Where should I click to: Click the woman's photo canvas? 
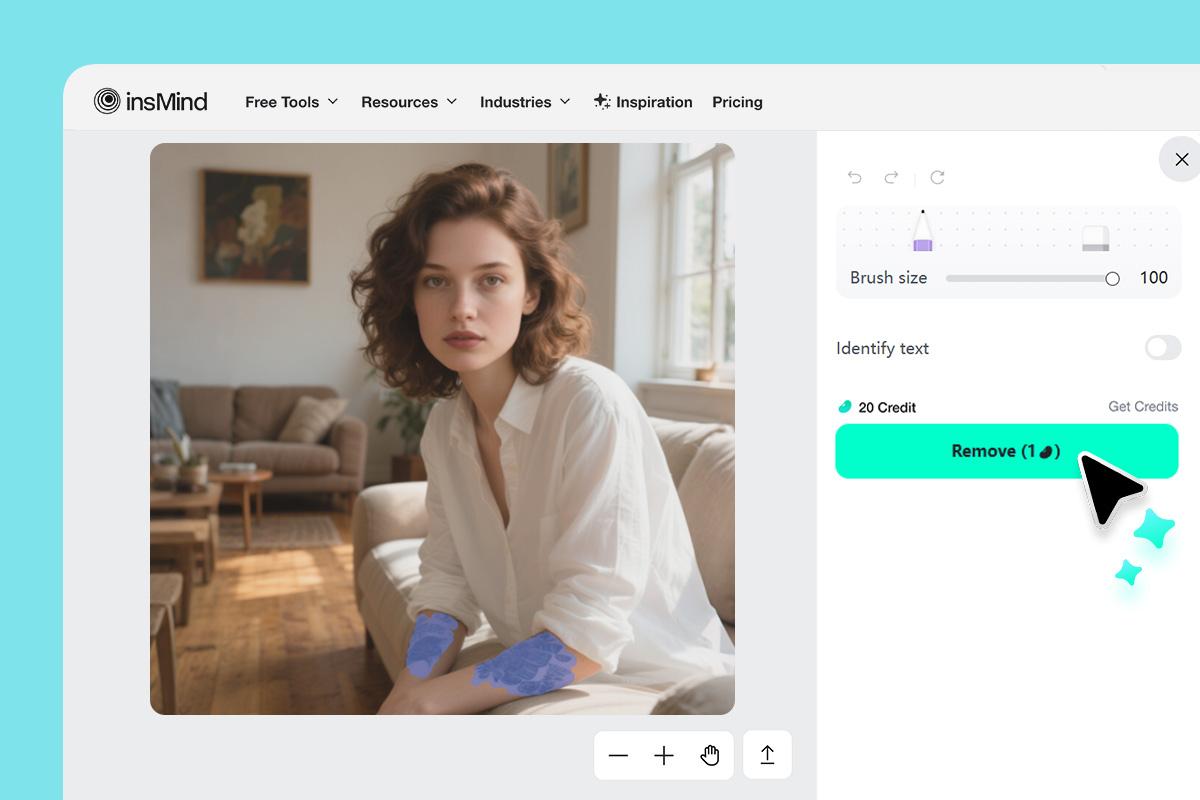442,429
